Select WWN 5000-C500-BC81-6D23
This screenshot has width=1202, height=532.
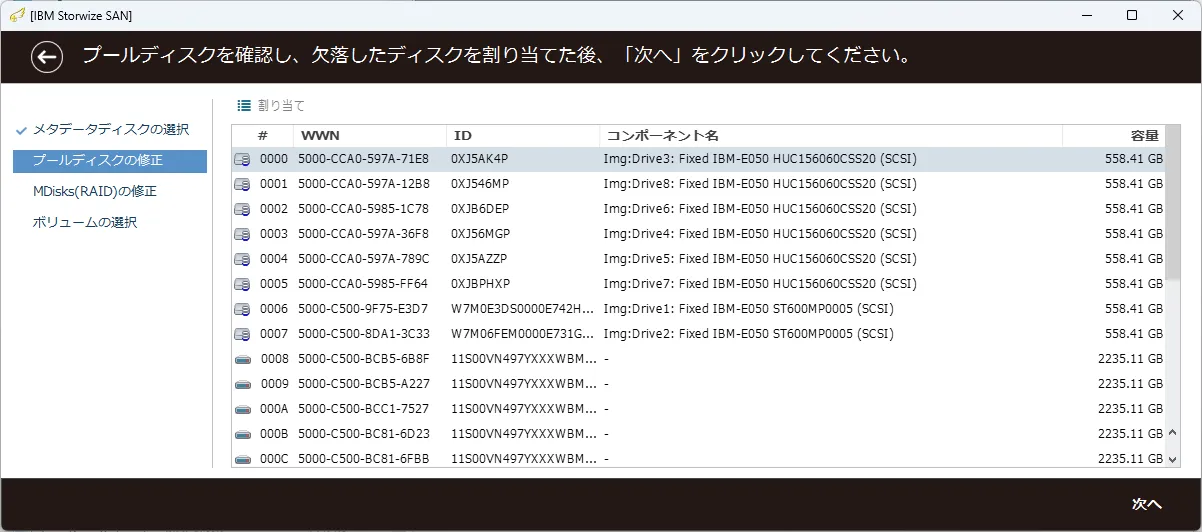pos(363,434)
